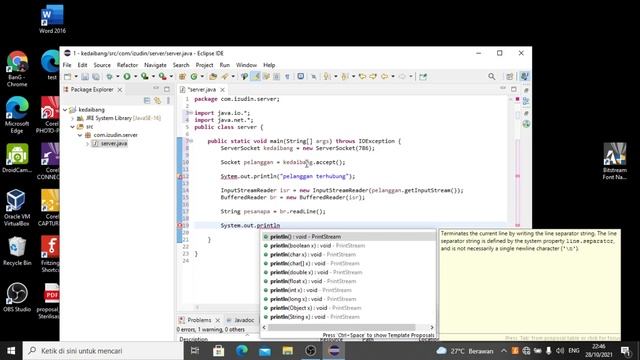The height and width of the screenshot is (360, 640).
Task: Click the New file toolbar icon
Action: pyautogui.click(x=67, y=76)
